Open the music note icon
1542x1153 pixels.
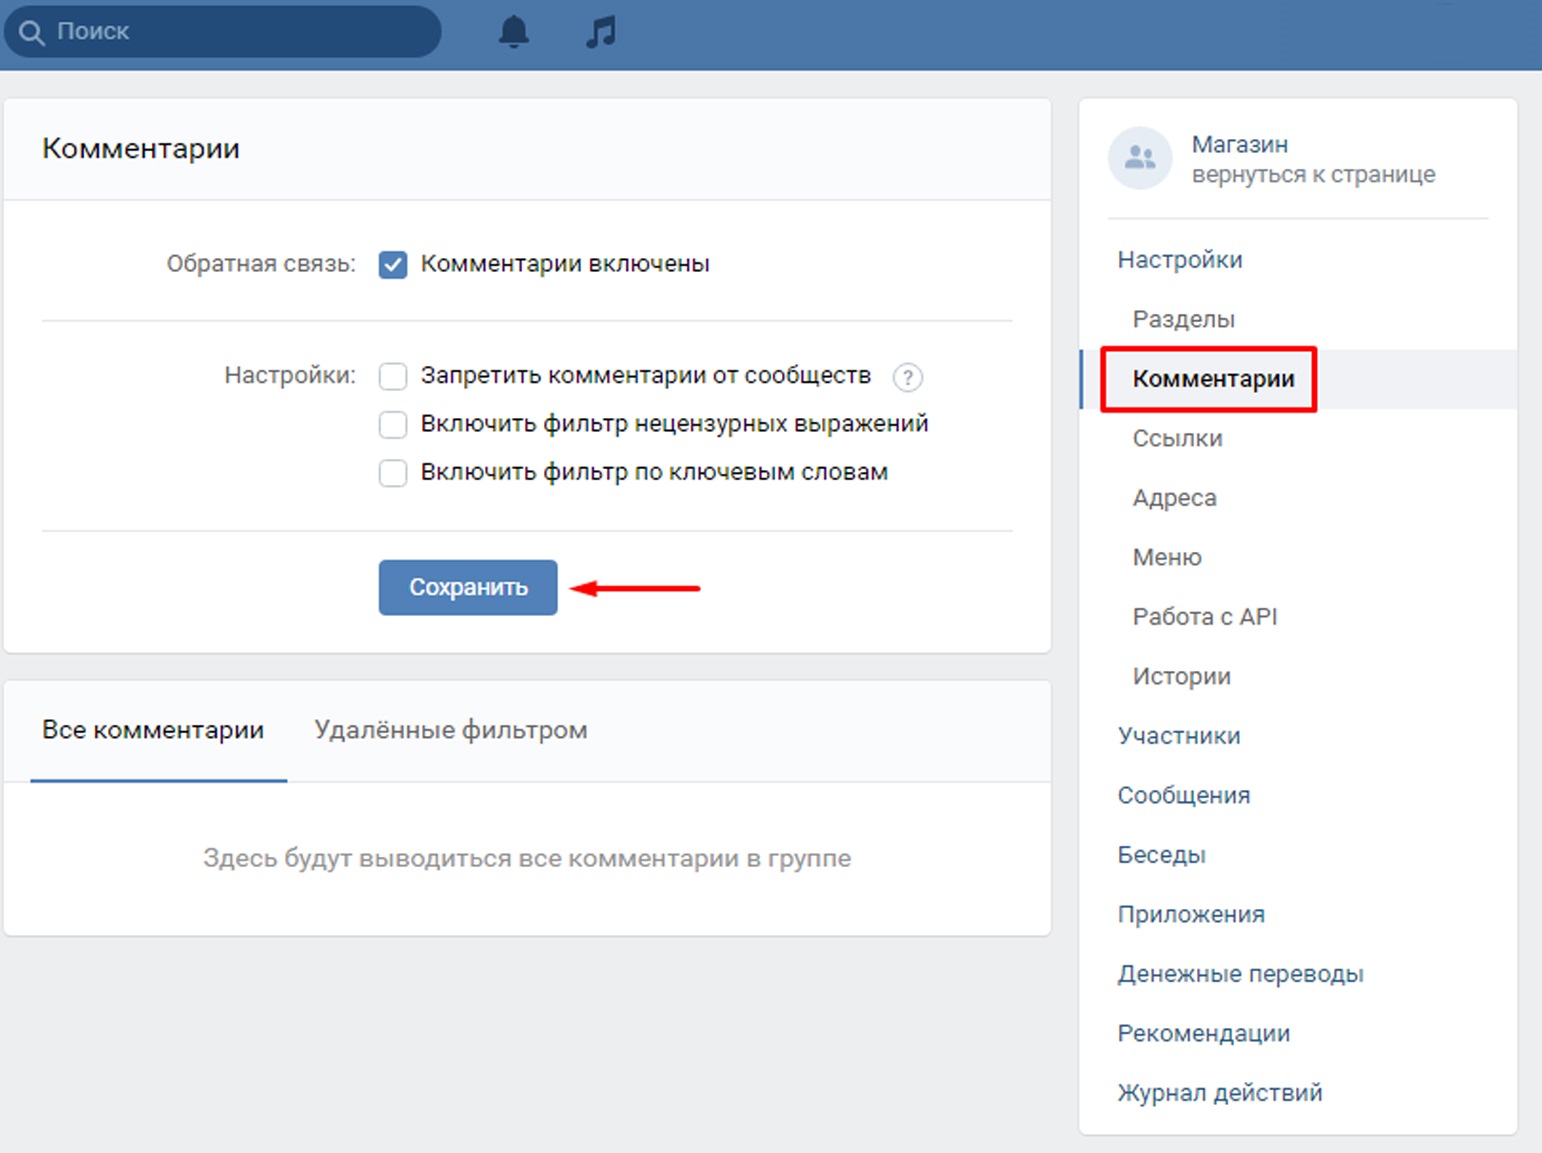601,32
